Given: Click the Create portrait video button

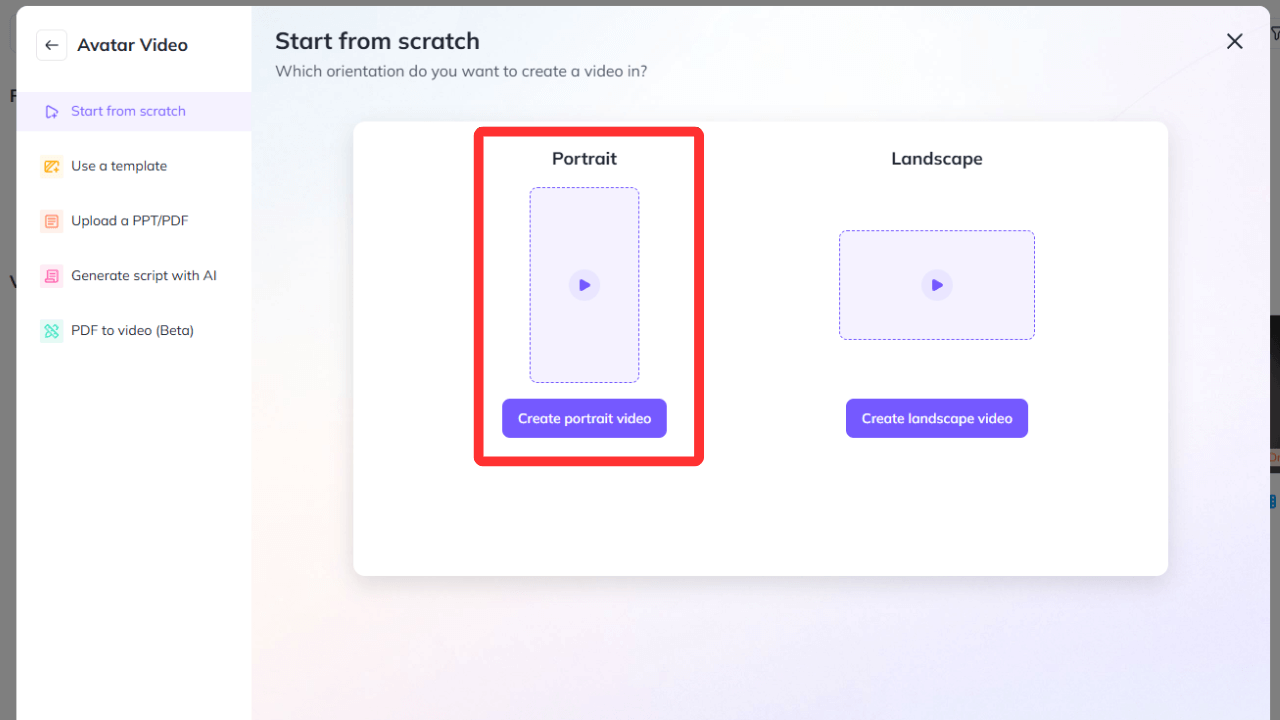Looking at the screenshot, I should (x=584, y=419).
